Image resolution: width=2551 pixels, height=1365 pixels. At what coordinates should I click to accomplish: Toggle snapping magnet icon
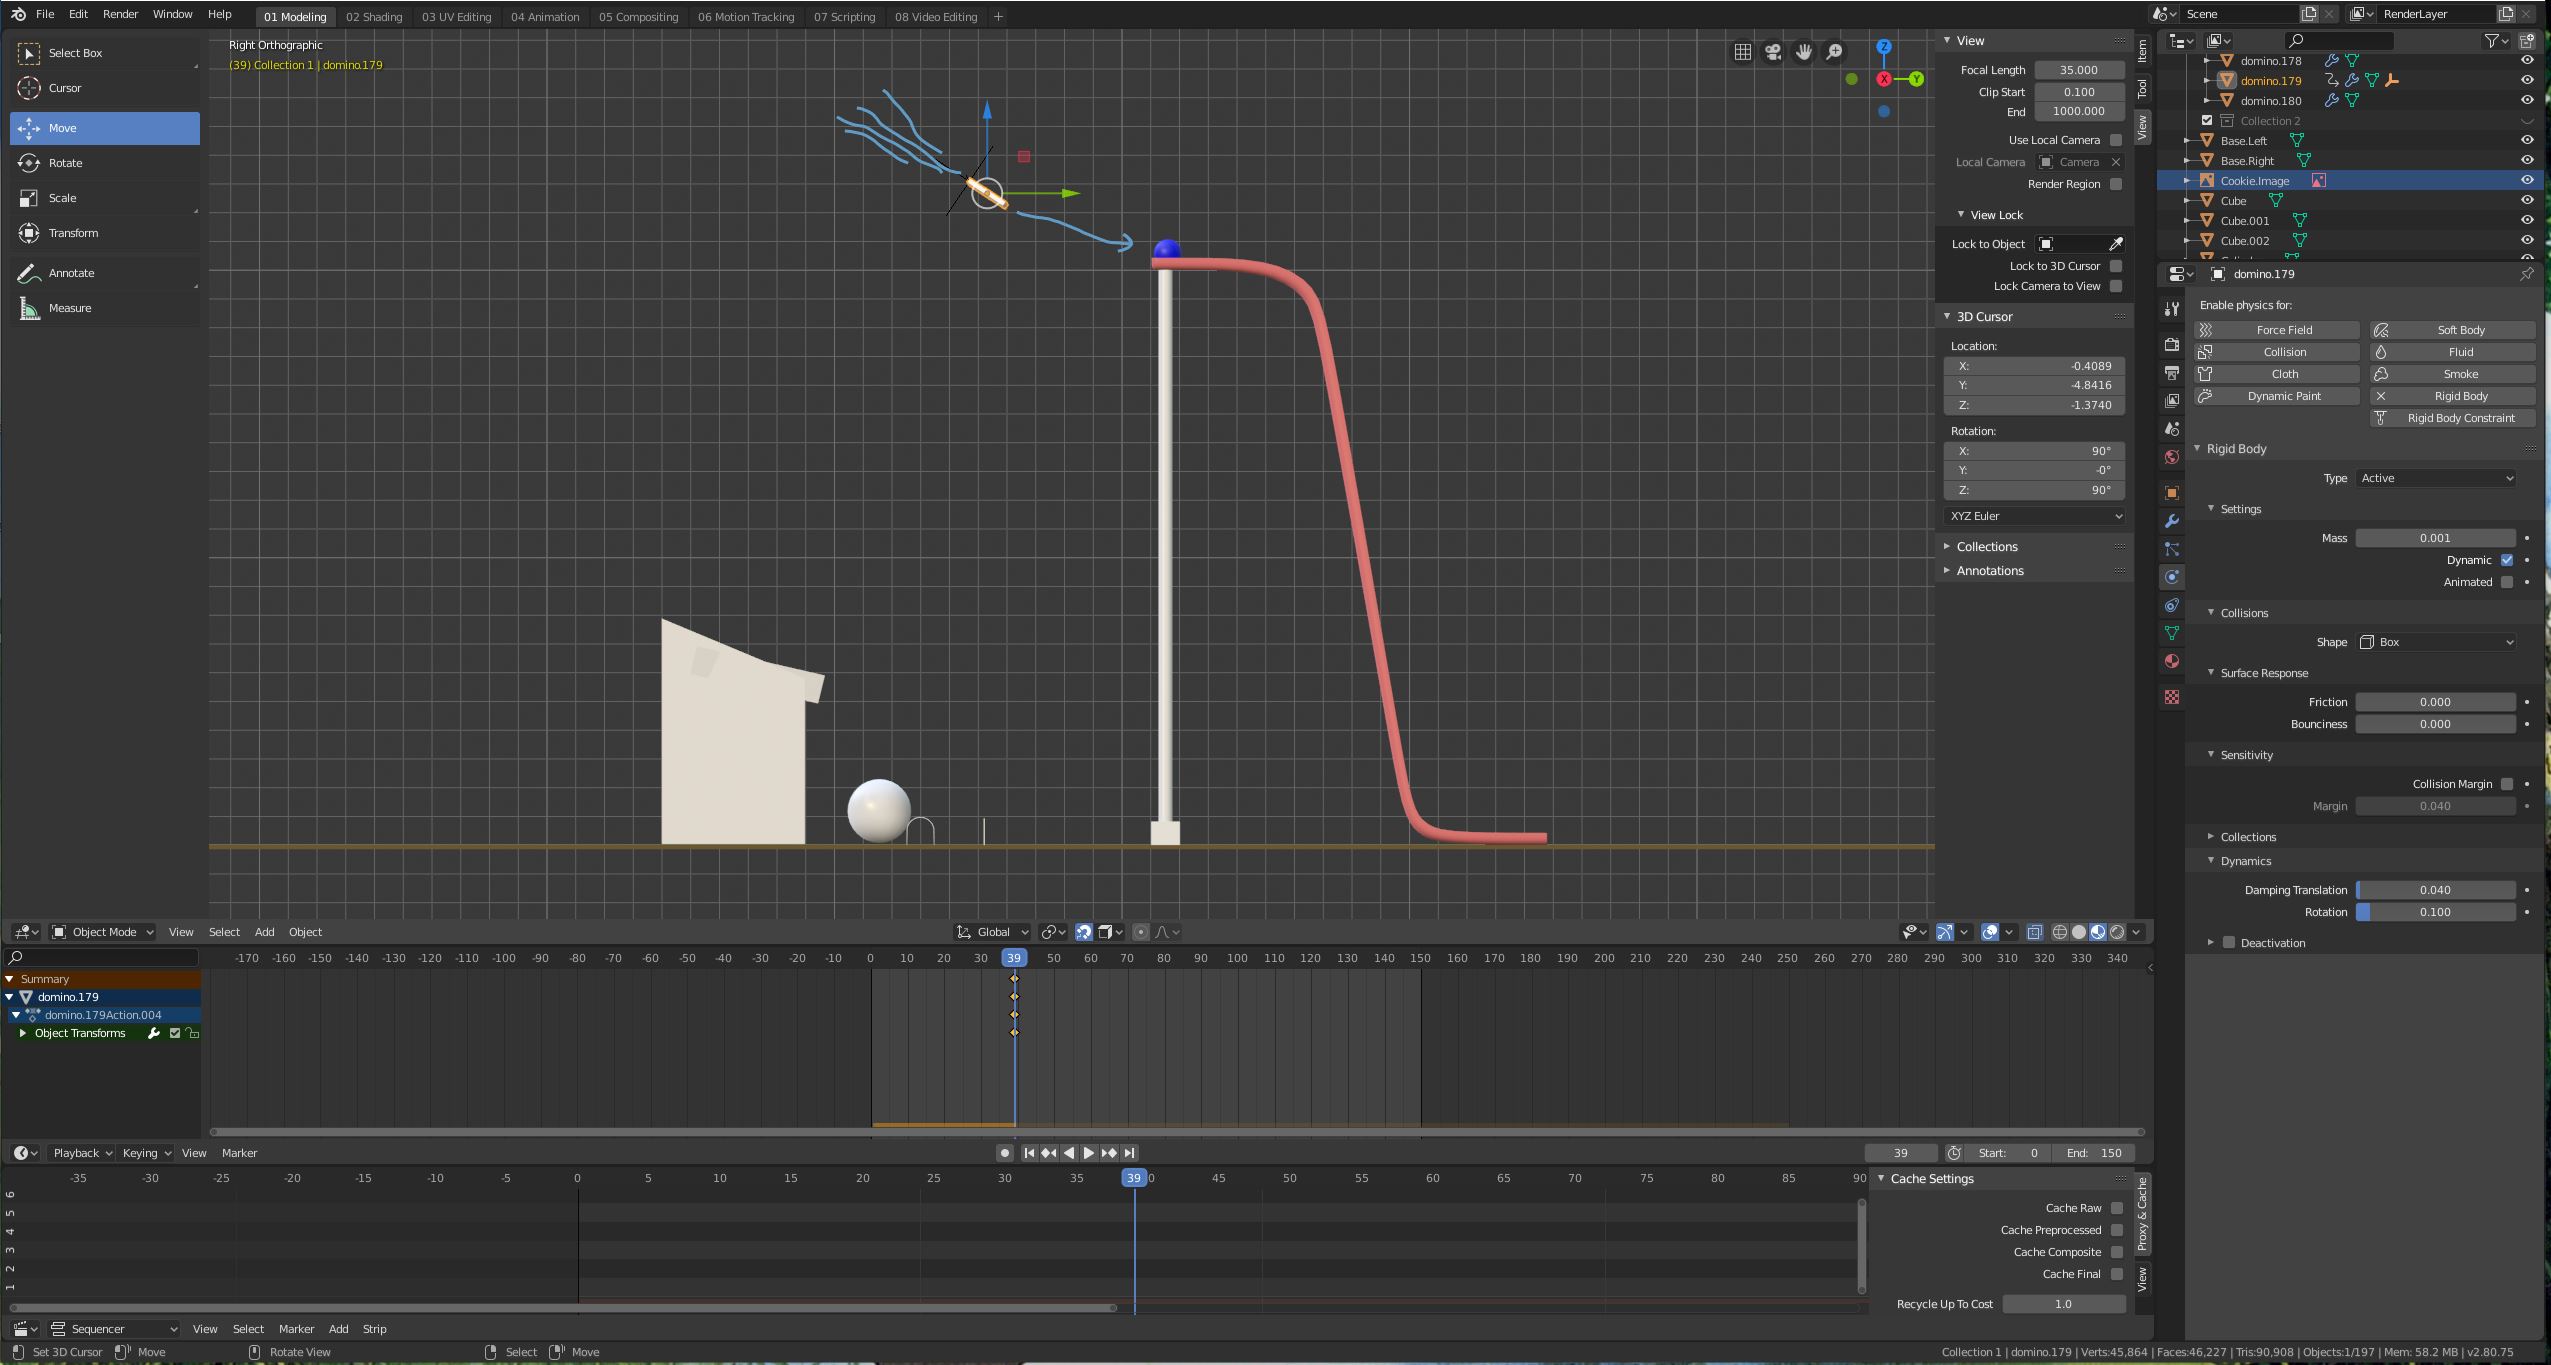pos(1083,932)
